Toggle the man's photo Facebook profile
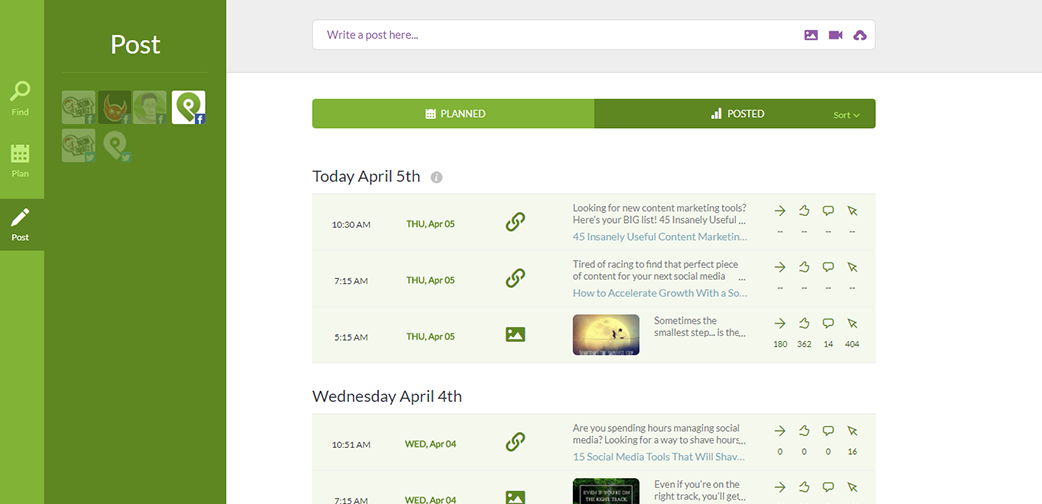 coord(150,107)
